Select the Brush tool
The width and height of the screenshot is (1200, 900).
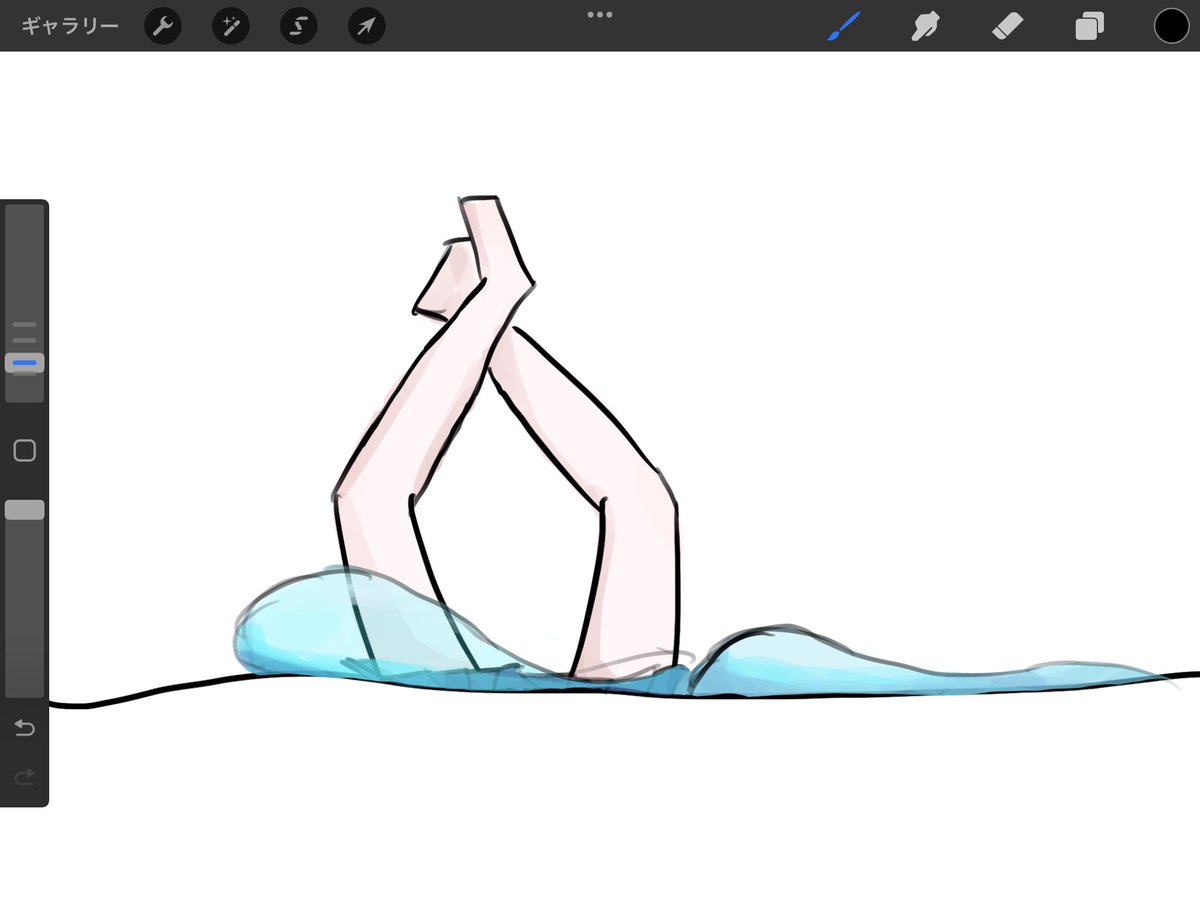click(x=845, y=26)
